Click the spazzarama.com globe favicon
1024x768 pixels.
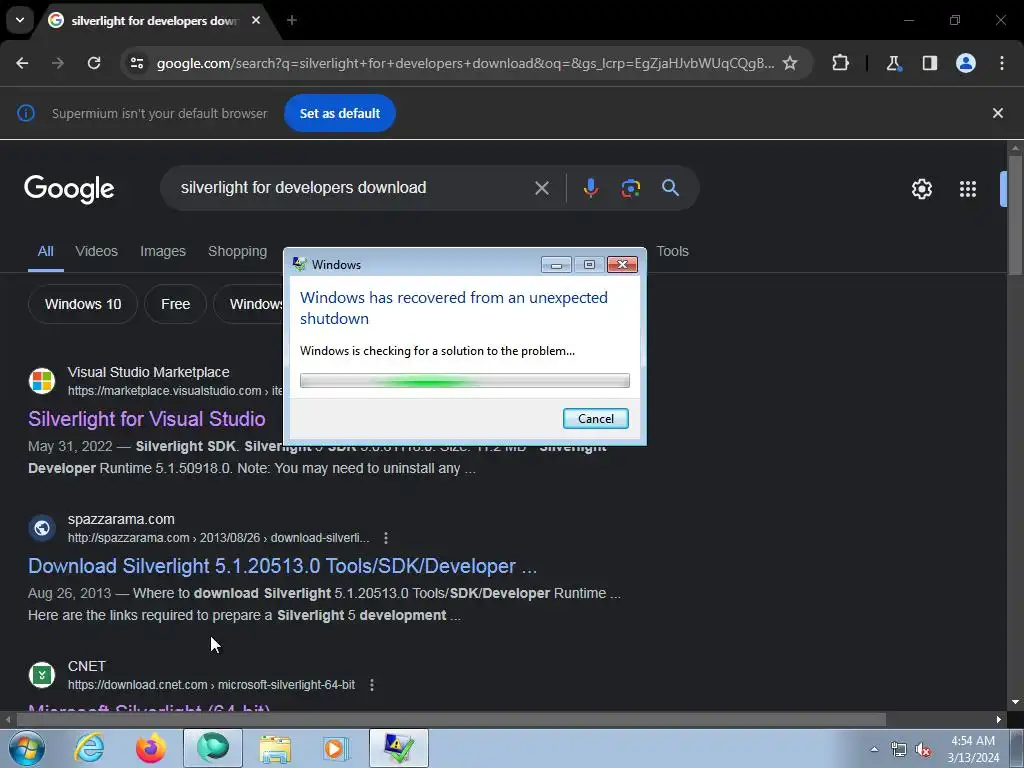click(x=42, y=528)
